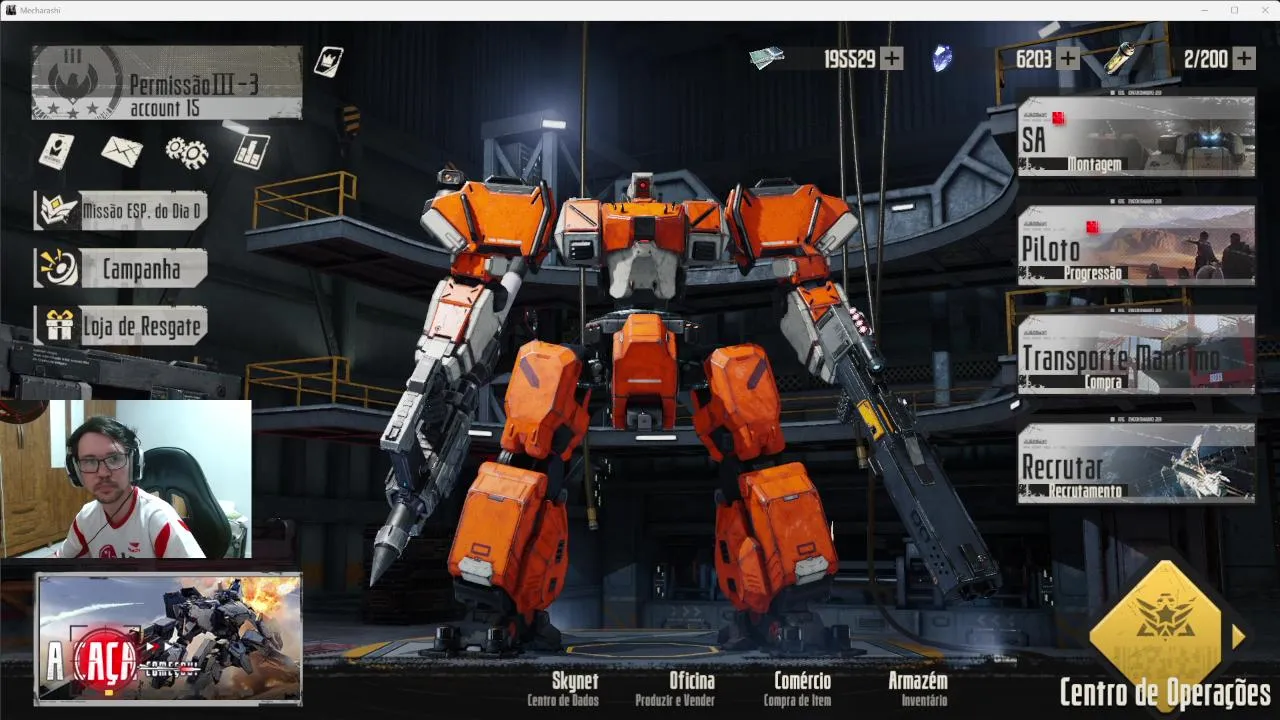1280x720 pixels.
Task: Click the 6203 crystal amount
Action: pos(1034,59)
